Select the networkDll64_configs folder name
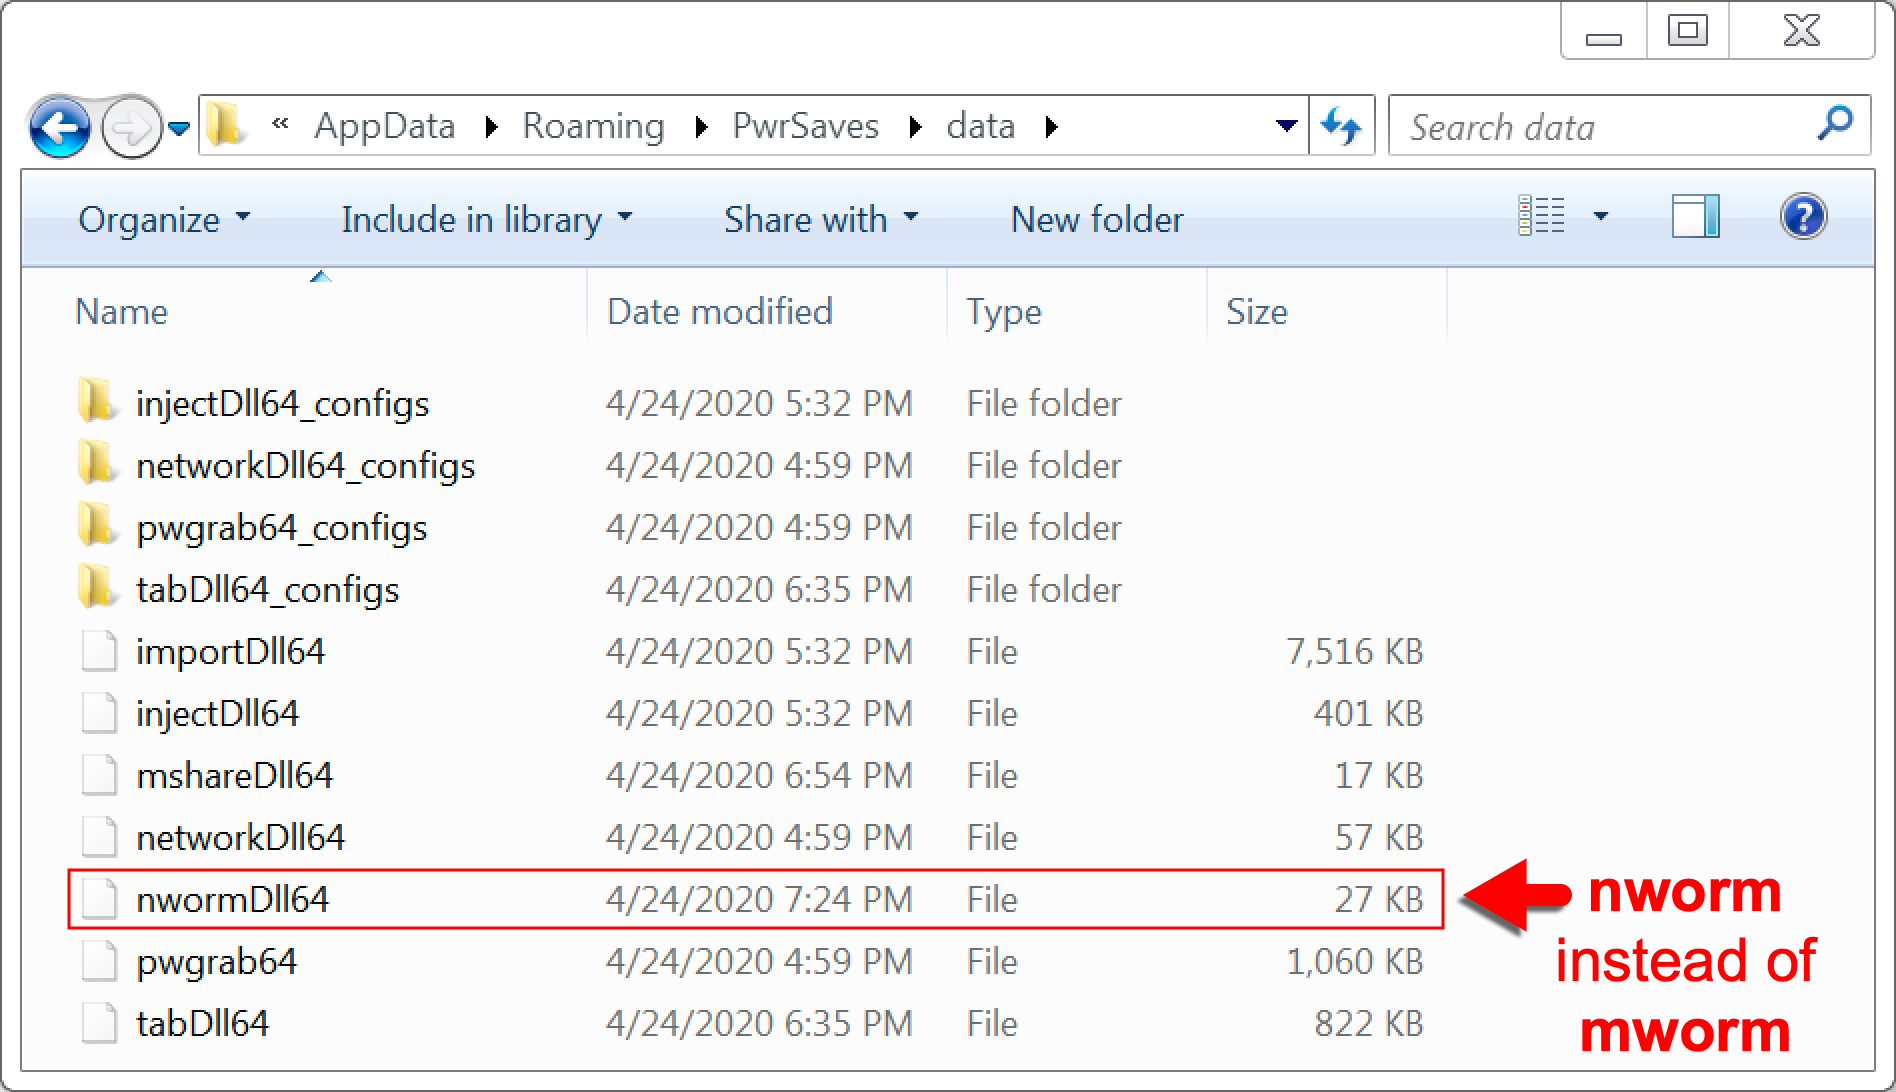This screenshot has height=1092, width=1896. coord(306,466)
